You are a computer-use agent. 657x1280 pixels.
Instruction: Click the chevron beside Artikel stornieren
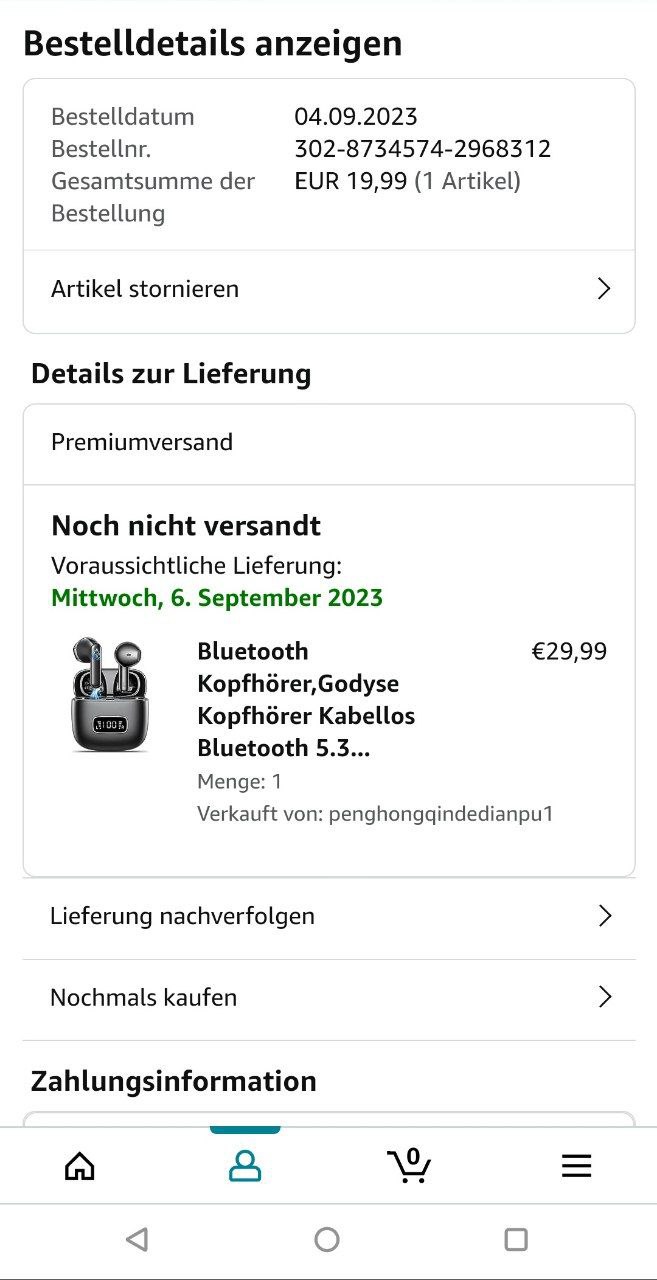[x=604, y=289]
